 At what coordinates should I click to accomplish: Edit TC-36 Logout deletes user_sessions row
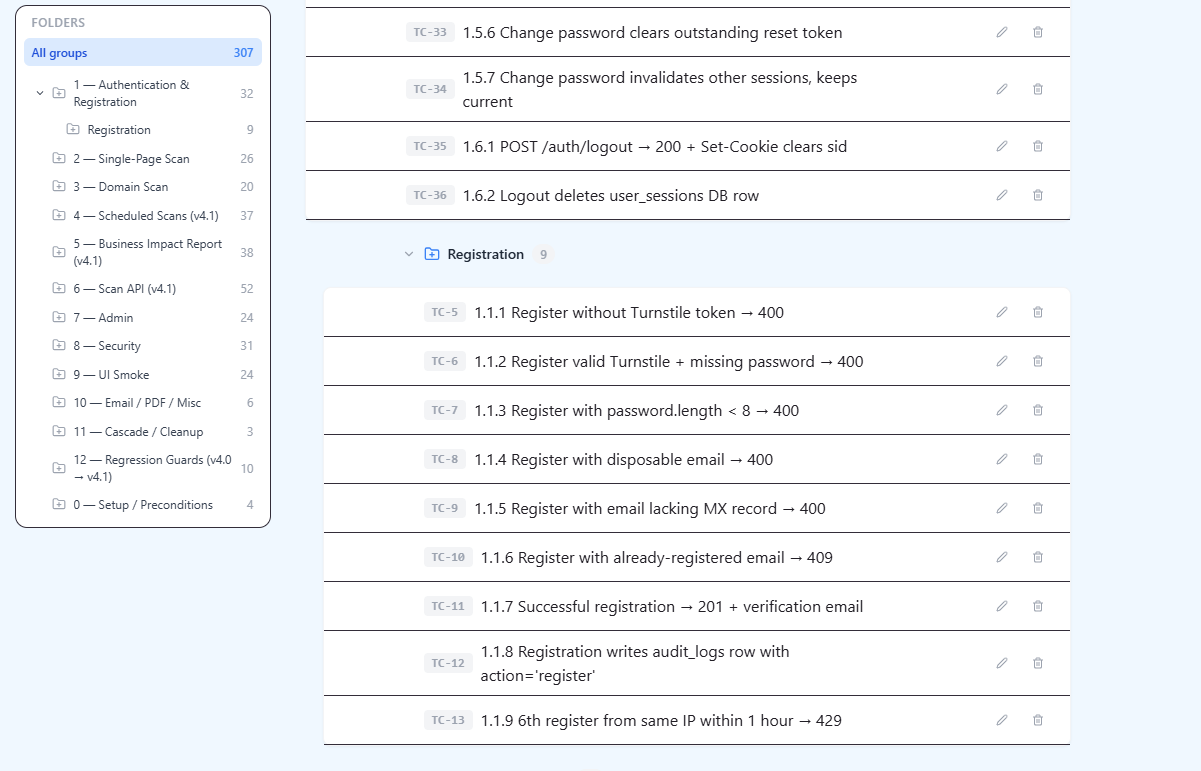[1002, 195]
